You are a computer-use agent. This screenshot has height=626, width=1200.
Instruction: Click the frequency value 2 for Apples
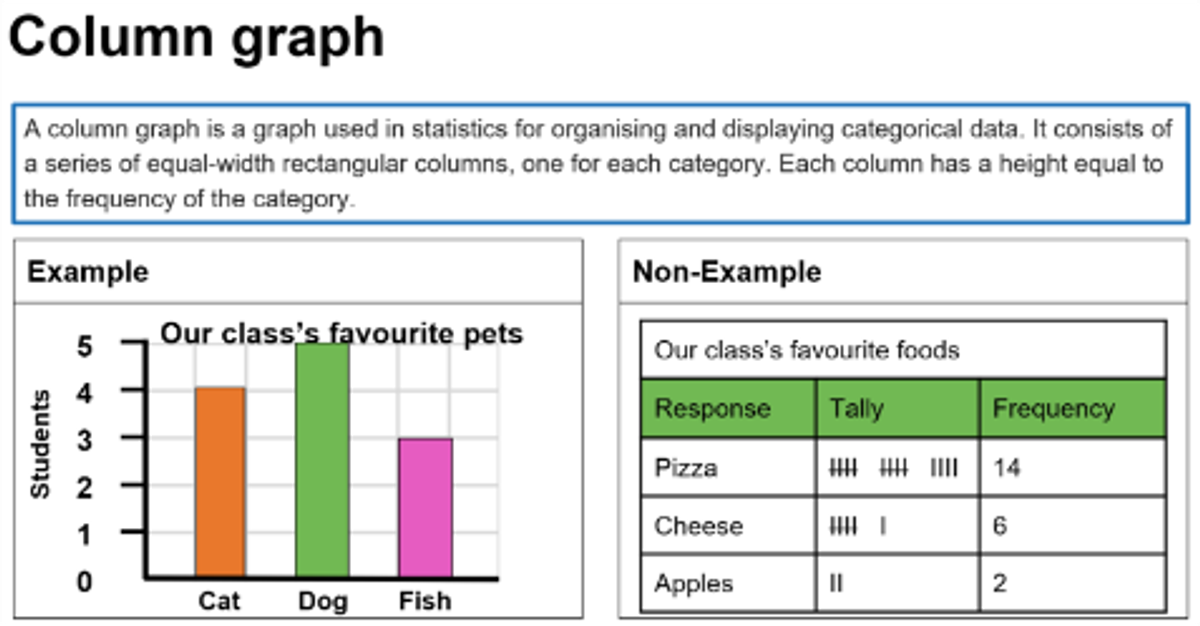click(1000, 583)
